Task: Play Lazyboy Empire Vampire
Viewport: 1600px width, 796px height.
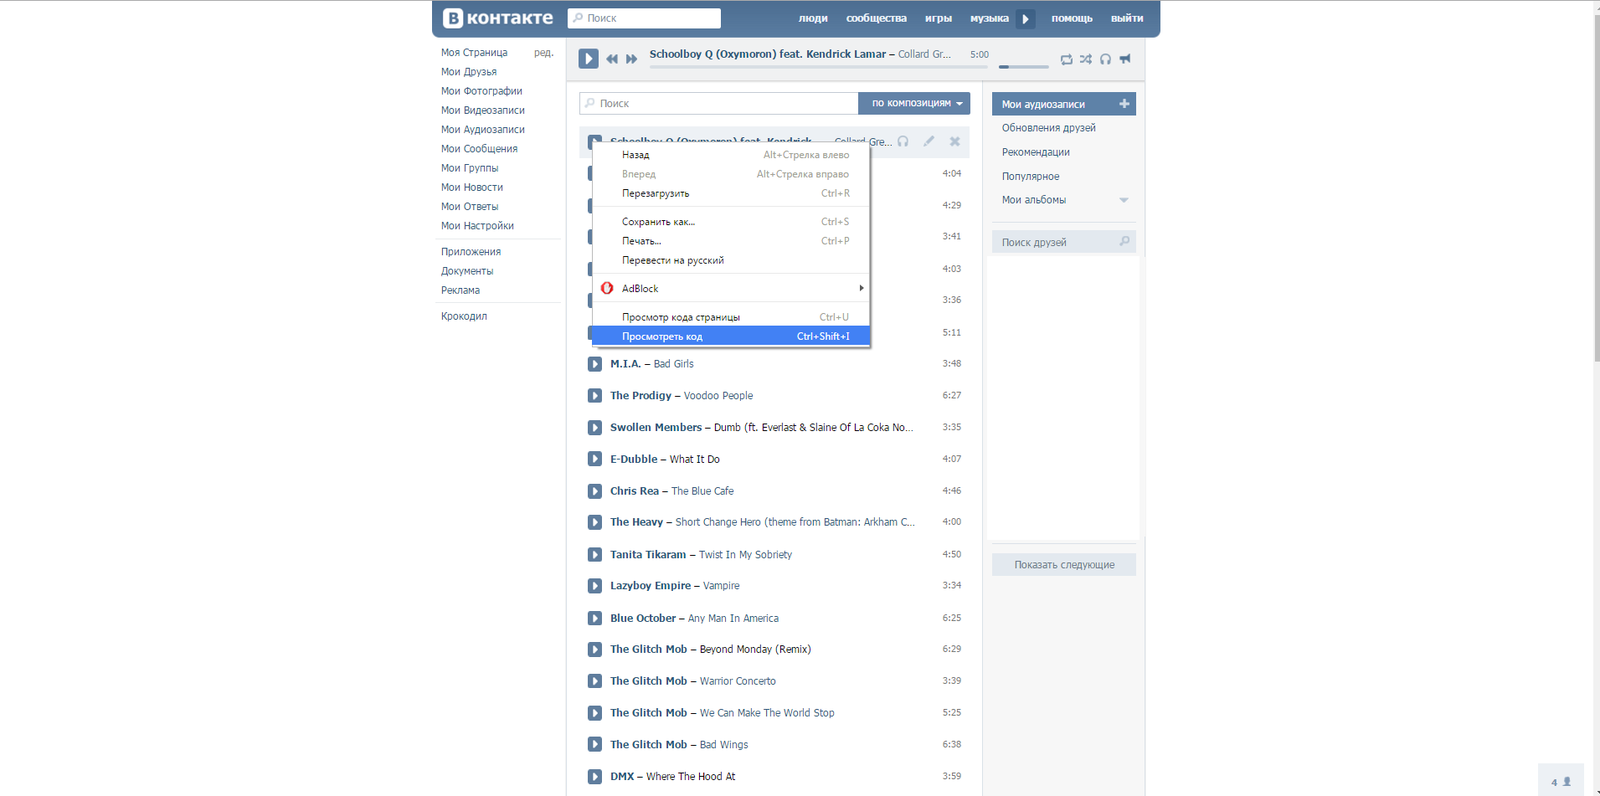Action: click(x=595, y=586)
